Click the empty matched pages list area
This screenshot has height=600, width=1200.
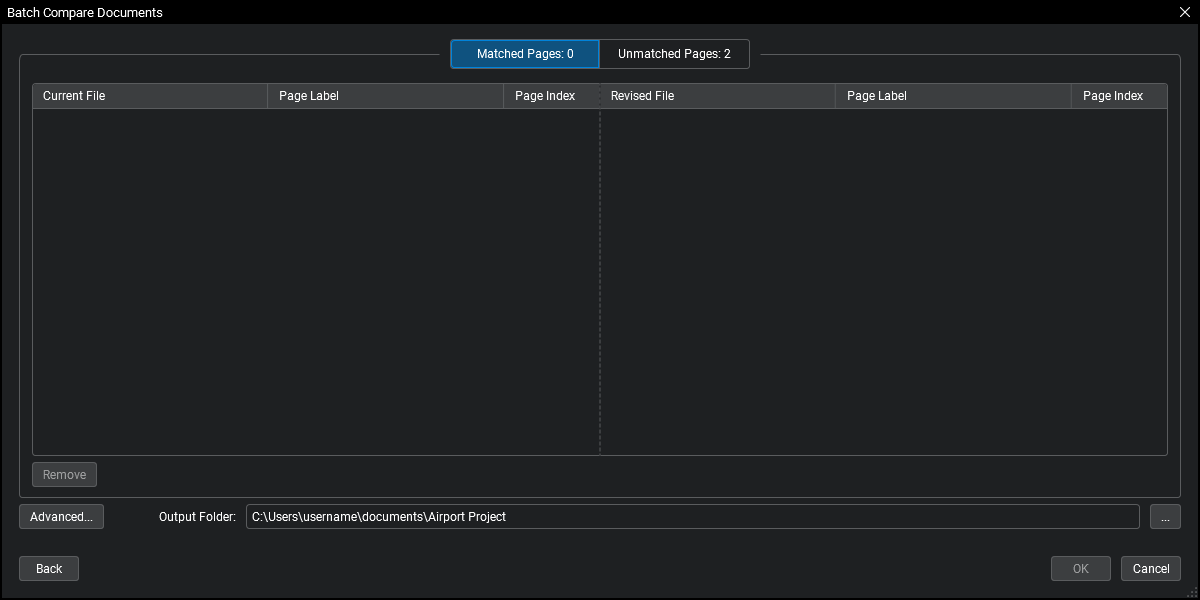[x=300, y=280]
